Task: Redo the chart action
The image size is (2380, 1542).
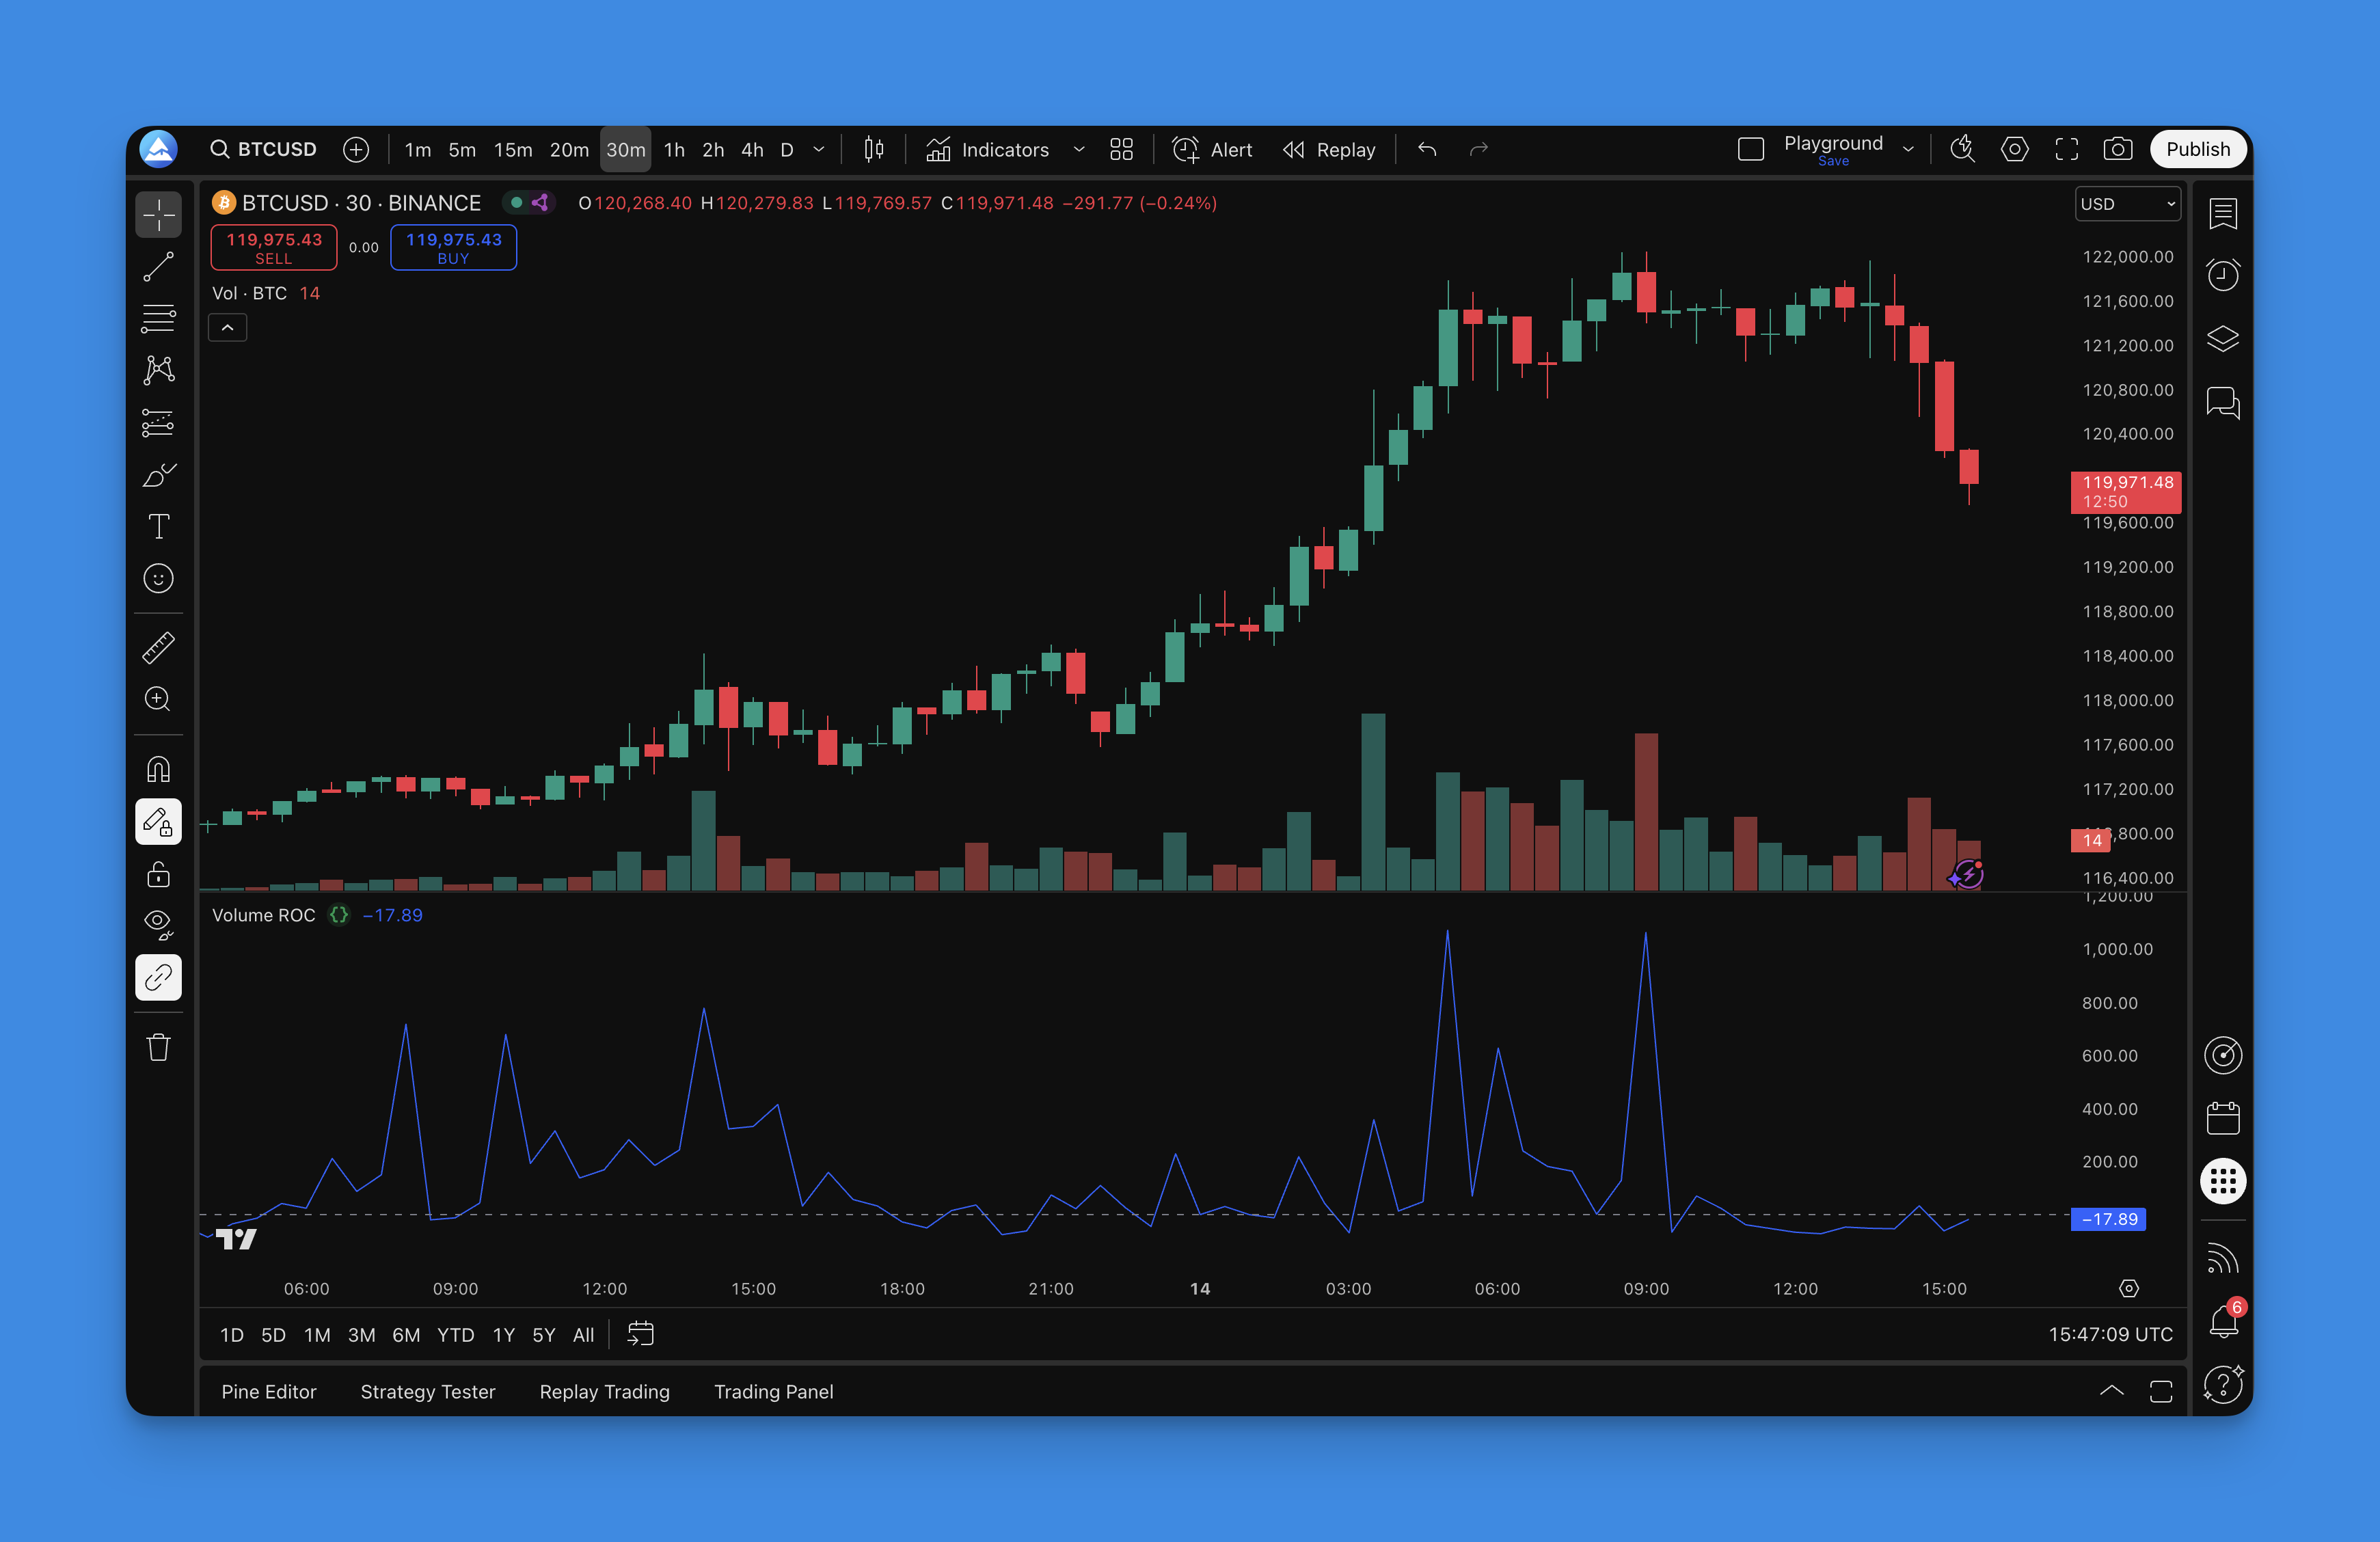Action: point(1479,150)
